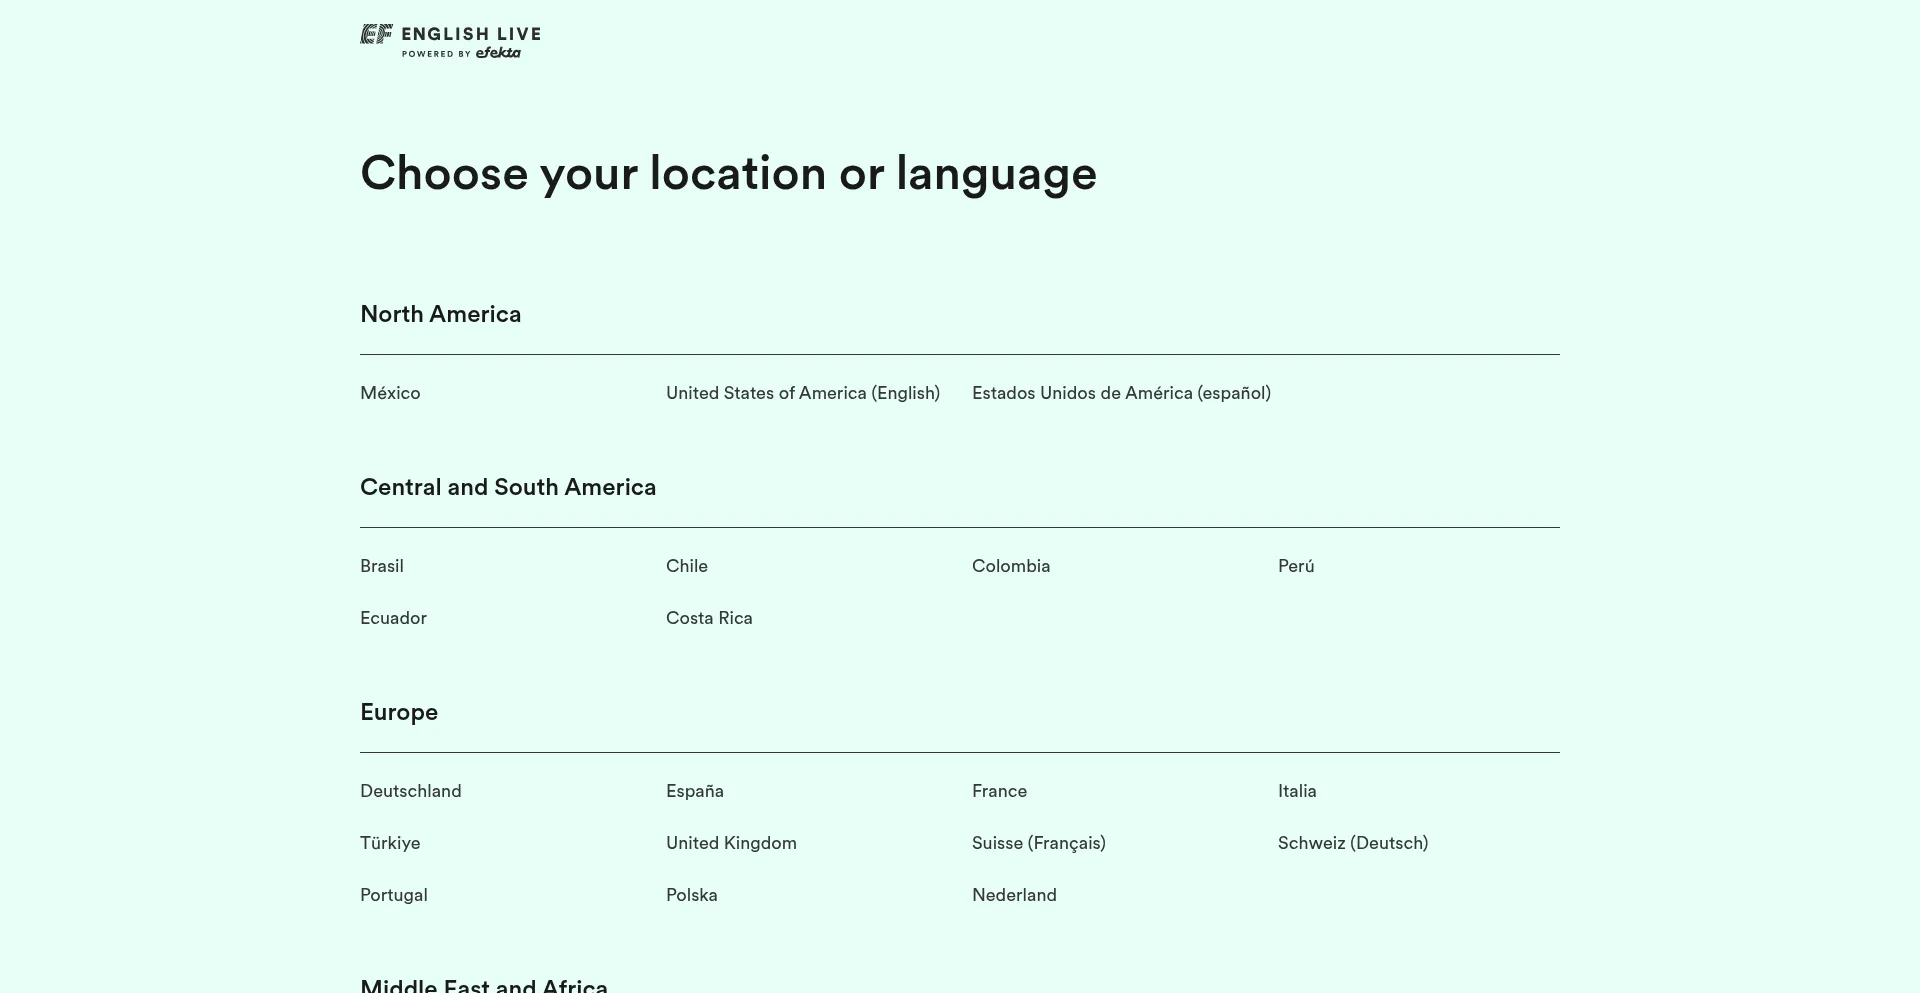Image resolution: width=1920 pixels, height=993 pixels.
Task: Click the North America heading
Action: (x=440, y=314)
